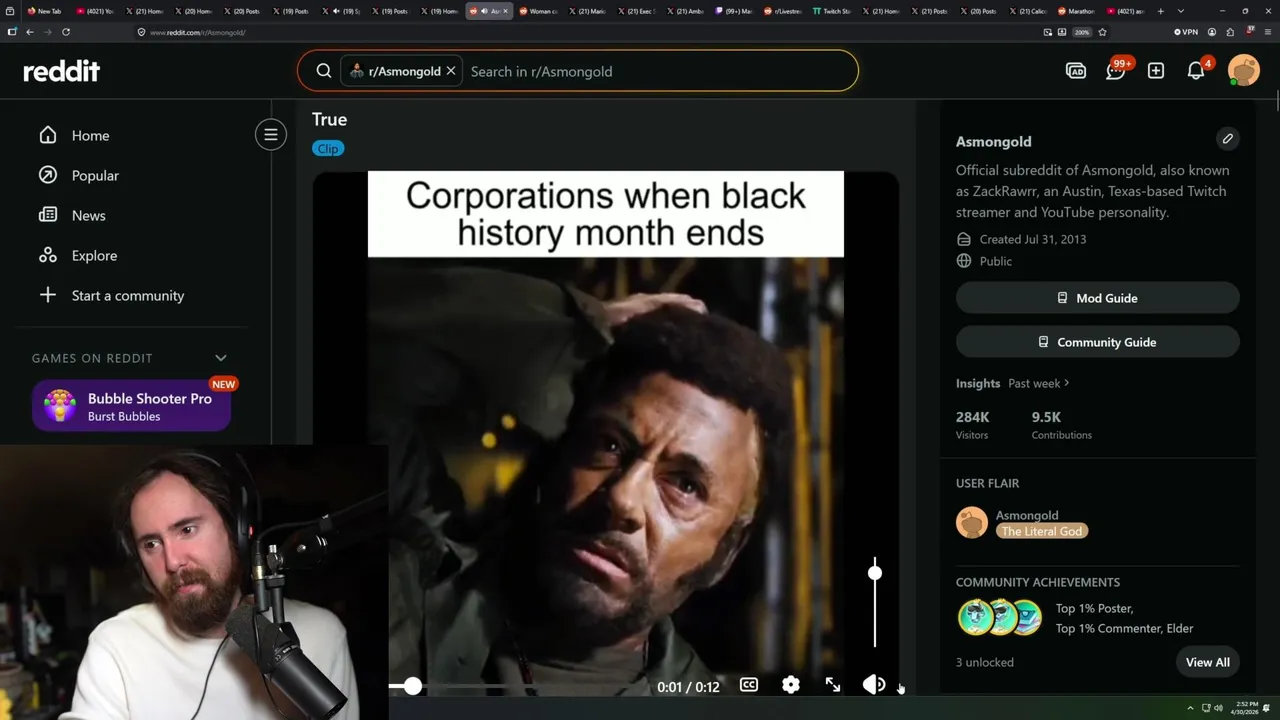The height and width of the screenshot is (720, 1280).
Task: Collapse the Games on Reddit section
Action: (221, 358)
